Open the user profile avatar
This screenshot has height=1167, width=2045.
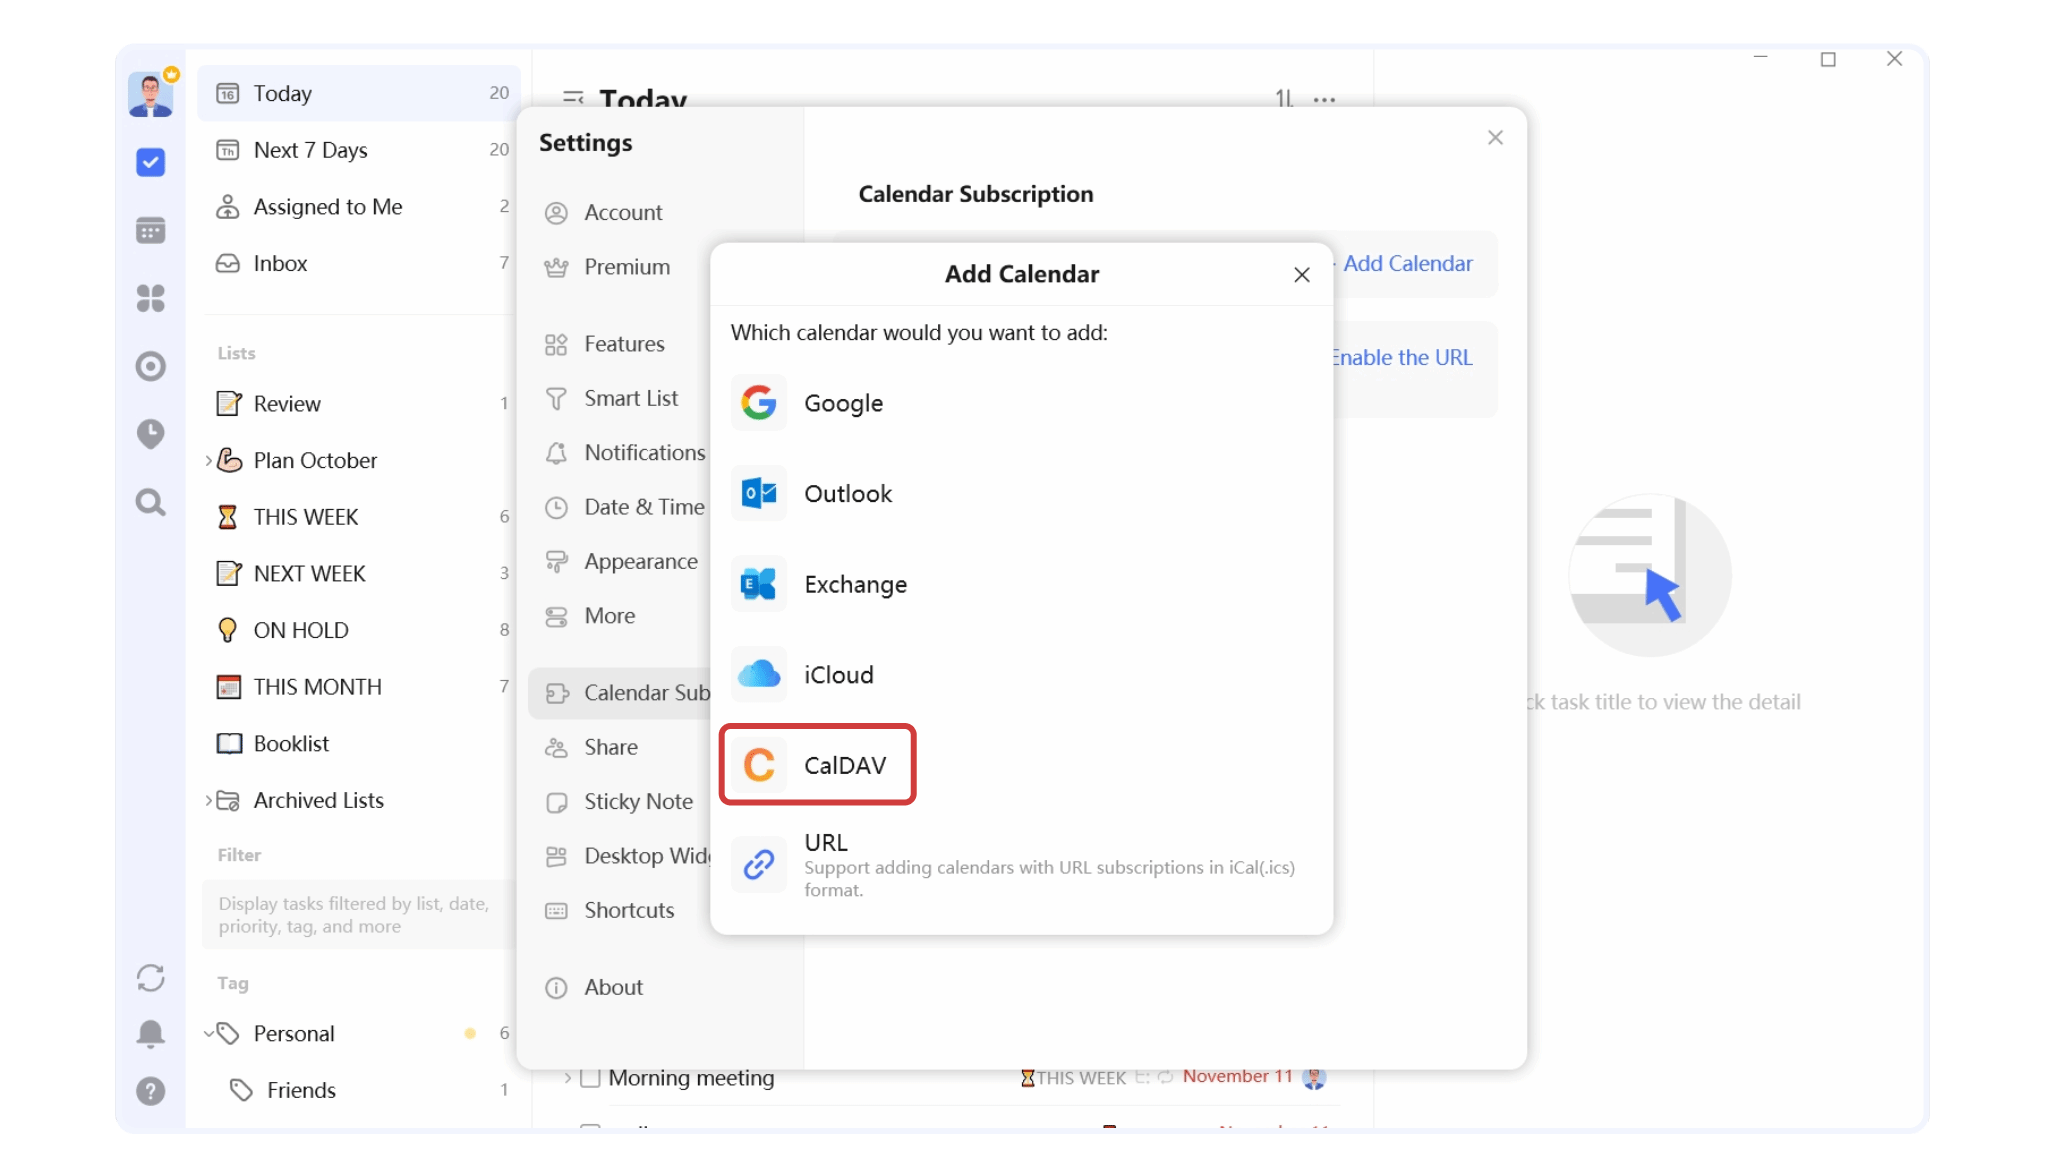coord(151,94)
